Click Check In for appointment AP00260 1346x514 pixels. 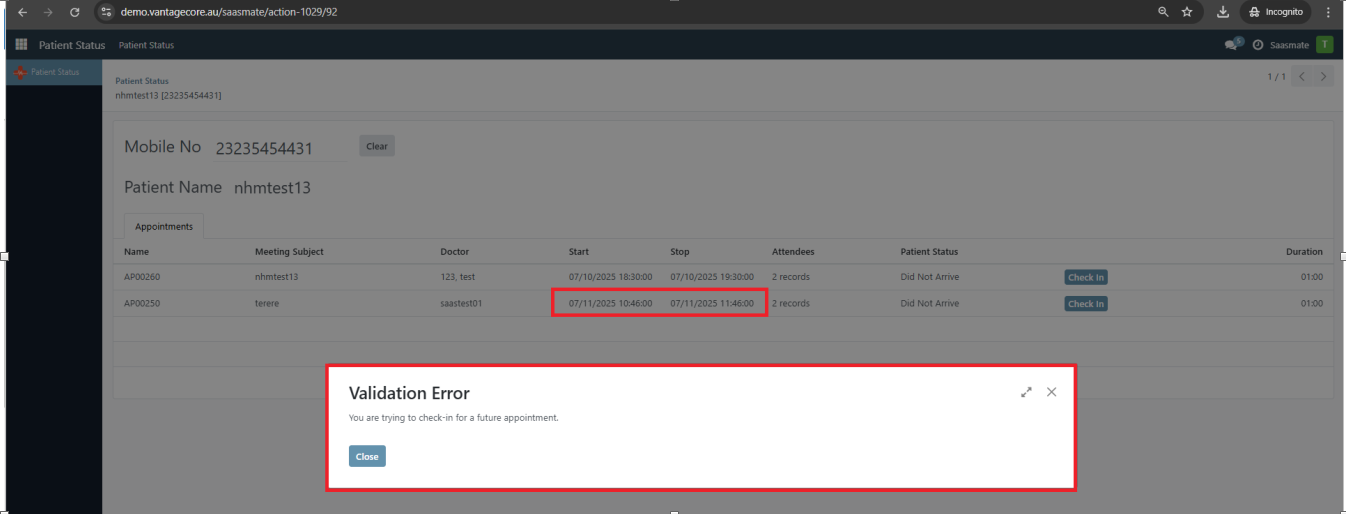tap(1085, 277)
